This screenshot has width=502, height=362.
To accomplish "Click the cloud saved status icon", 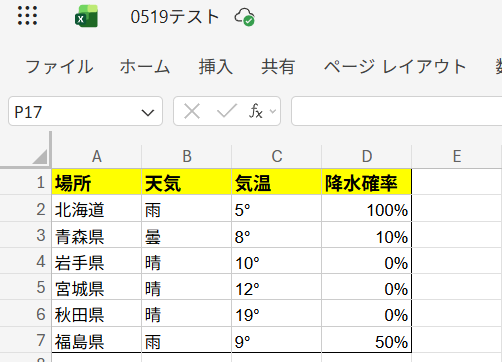I will 244,17.
